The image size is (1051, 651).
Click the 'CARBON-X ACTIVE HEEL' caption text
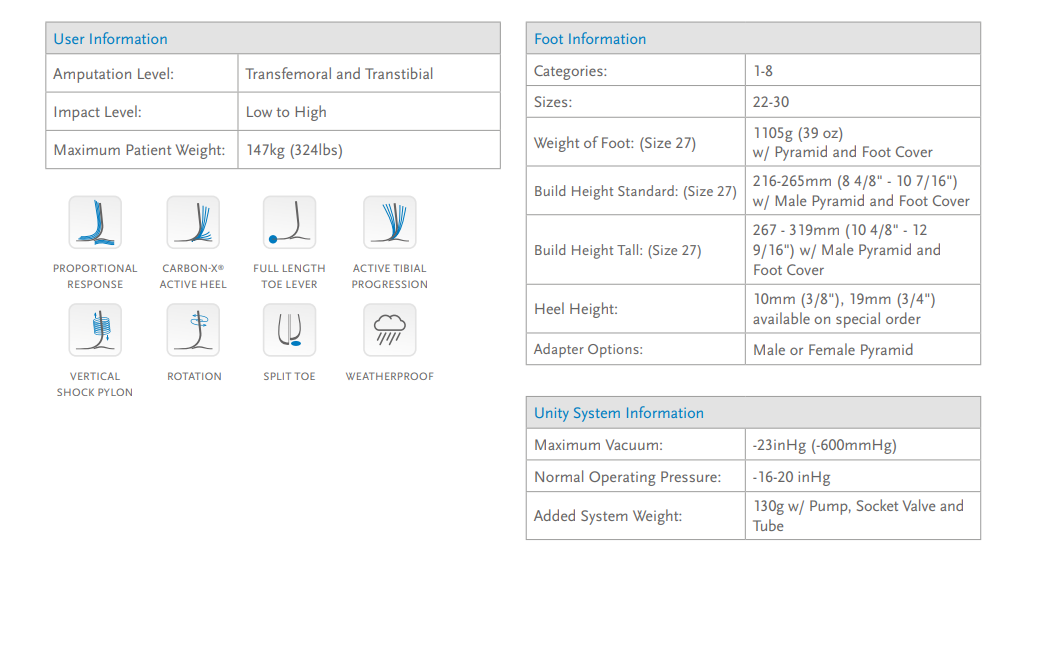(x=193, y=276)
